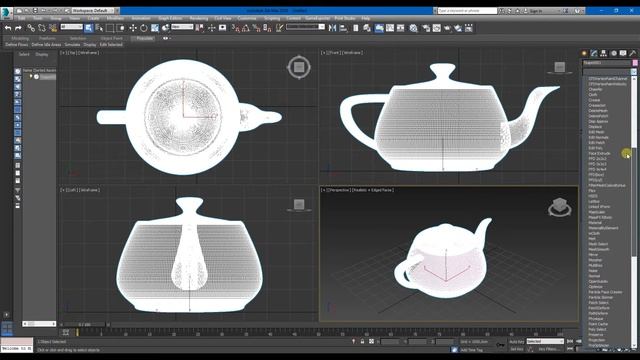Toggle the 3D Snaps button
The image size is (640, 360).
pos(236,28)
